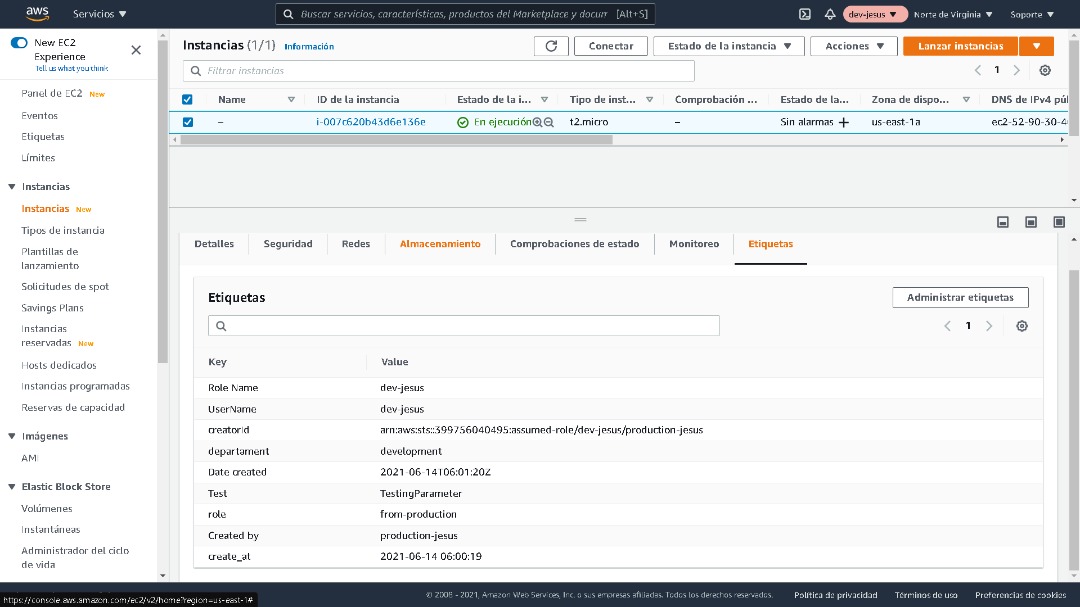Image resolution: width=1080 pixels, height=607 pixels.
Task: Click the Conectar button
Action: click(x=611, y=46)
